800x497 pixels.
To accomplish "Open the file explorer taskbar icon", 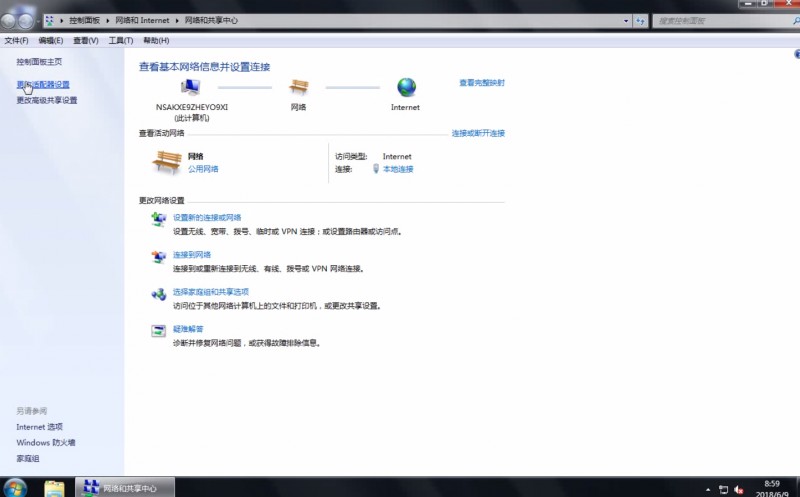I will [x=54, y=489].
